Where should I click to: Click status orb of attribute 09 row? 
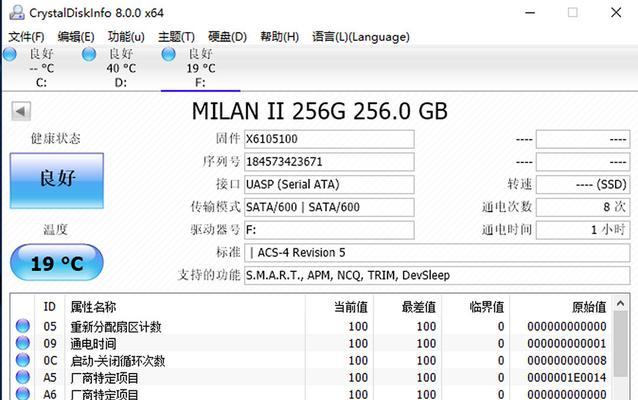pos(23,343)
